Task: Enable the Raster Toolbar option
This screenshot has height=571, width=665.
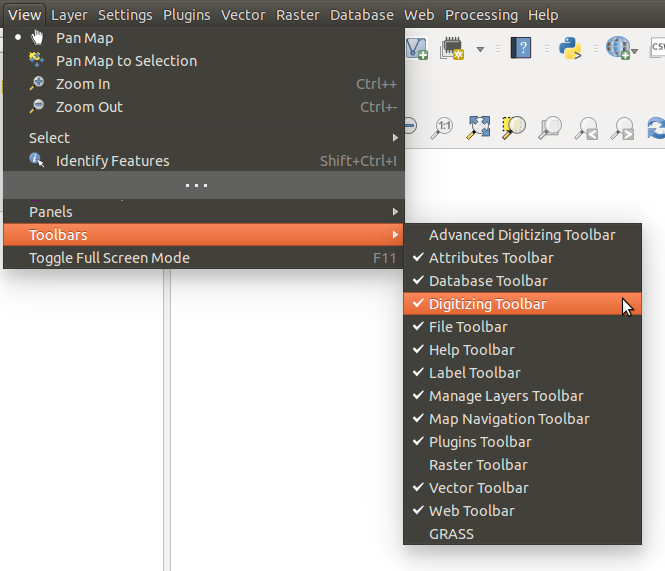Action: click(x=478, y=465)
